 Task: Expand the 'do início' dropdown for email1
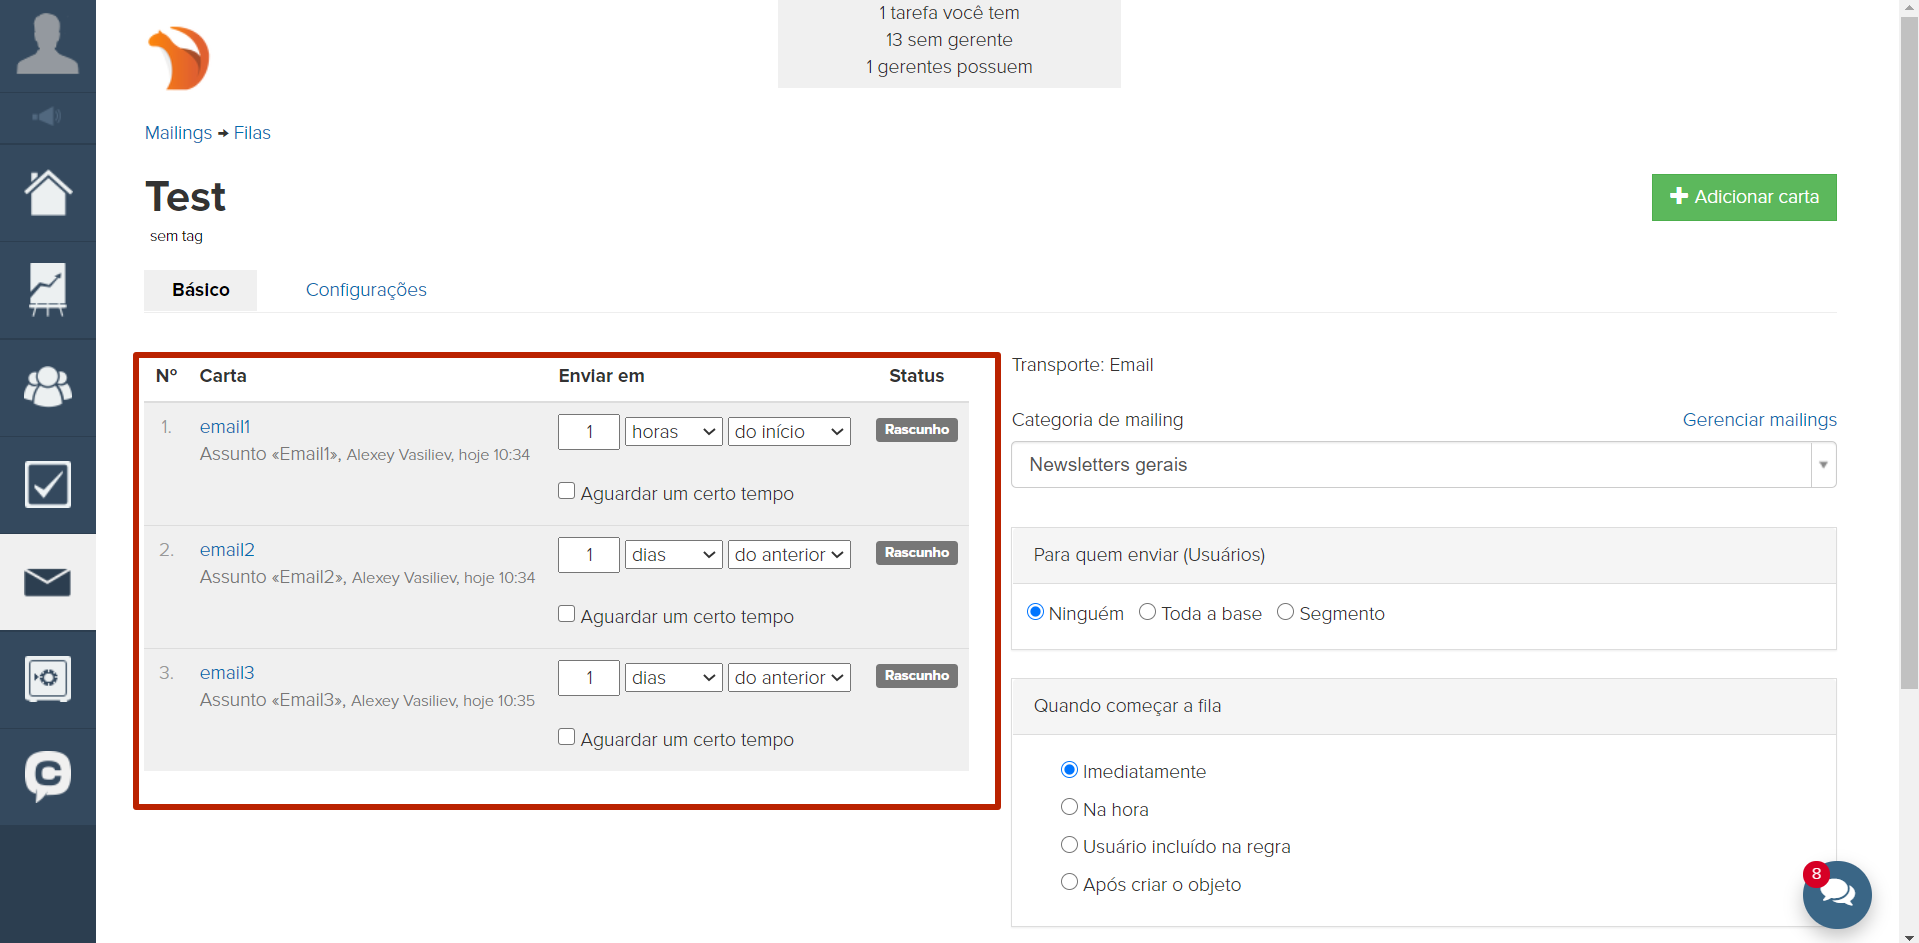coord(788,432)
